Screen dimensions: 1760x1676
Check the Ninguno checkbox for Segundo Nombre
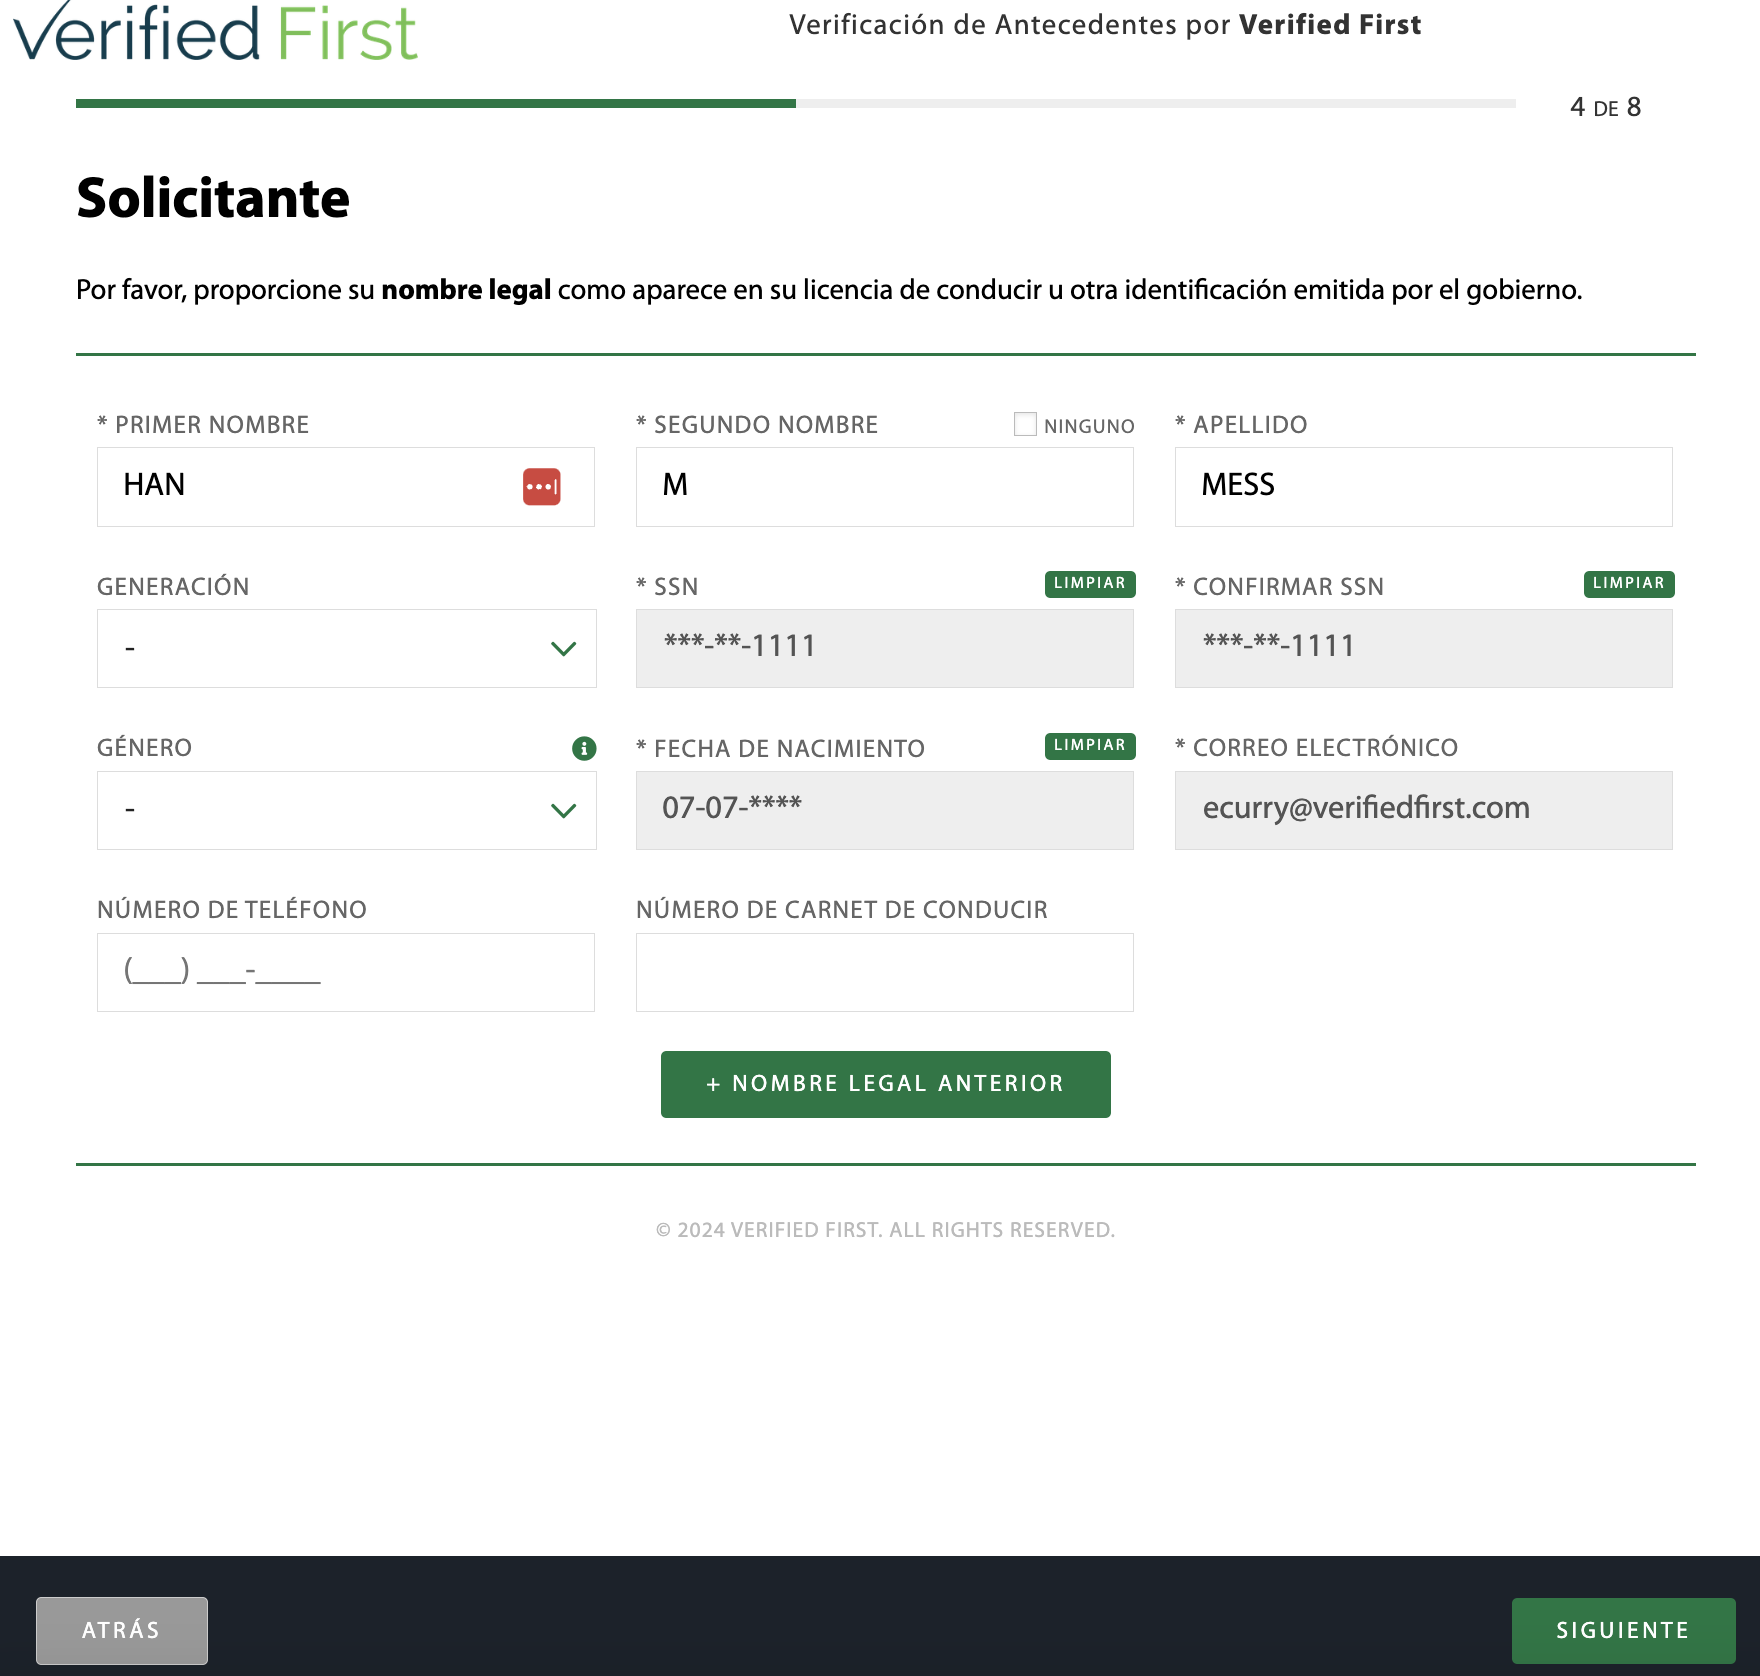tap(1025, 424)
